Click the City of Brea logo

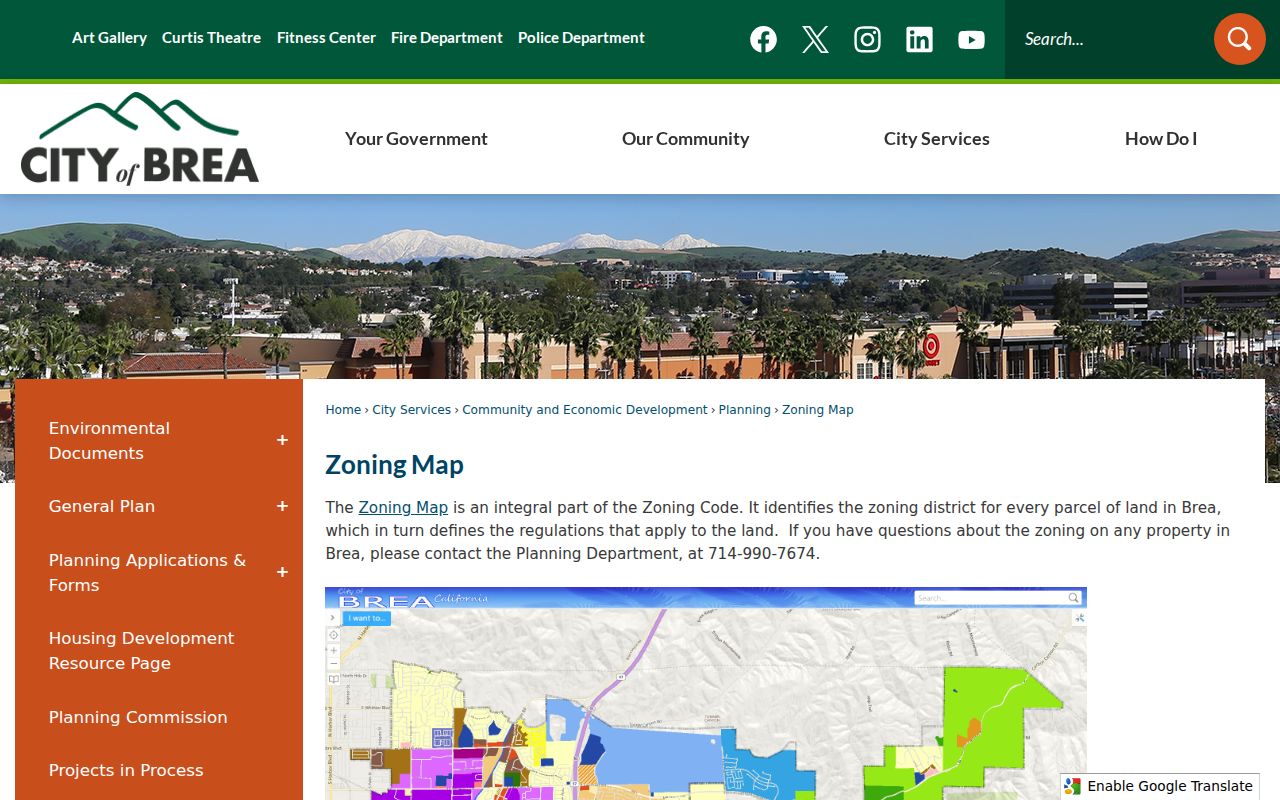pyautogui.click(x=140, y=138)
